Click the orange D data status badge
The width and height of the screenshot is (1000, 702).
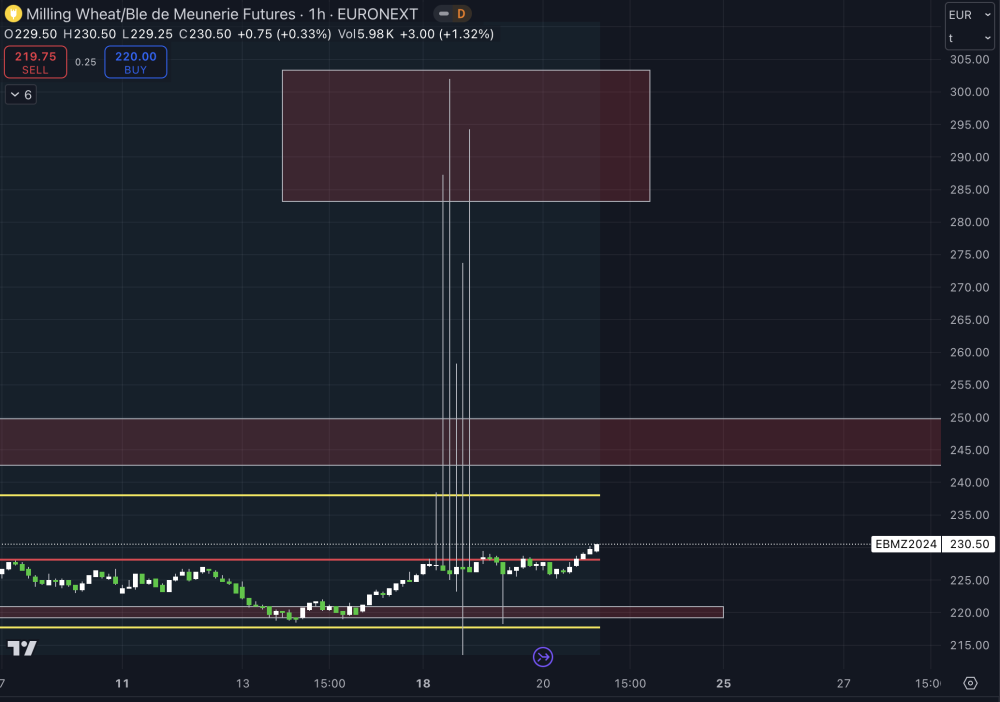pyautogui.click(x=461, y=14)
